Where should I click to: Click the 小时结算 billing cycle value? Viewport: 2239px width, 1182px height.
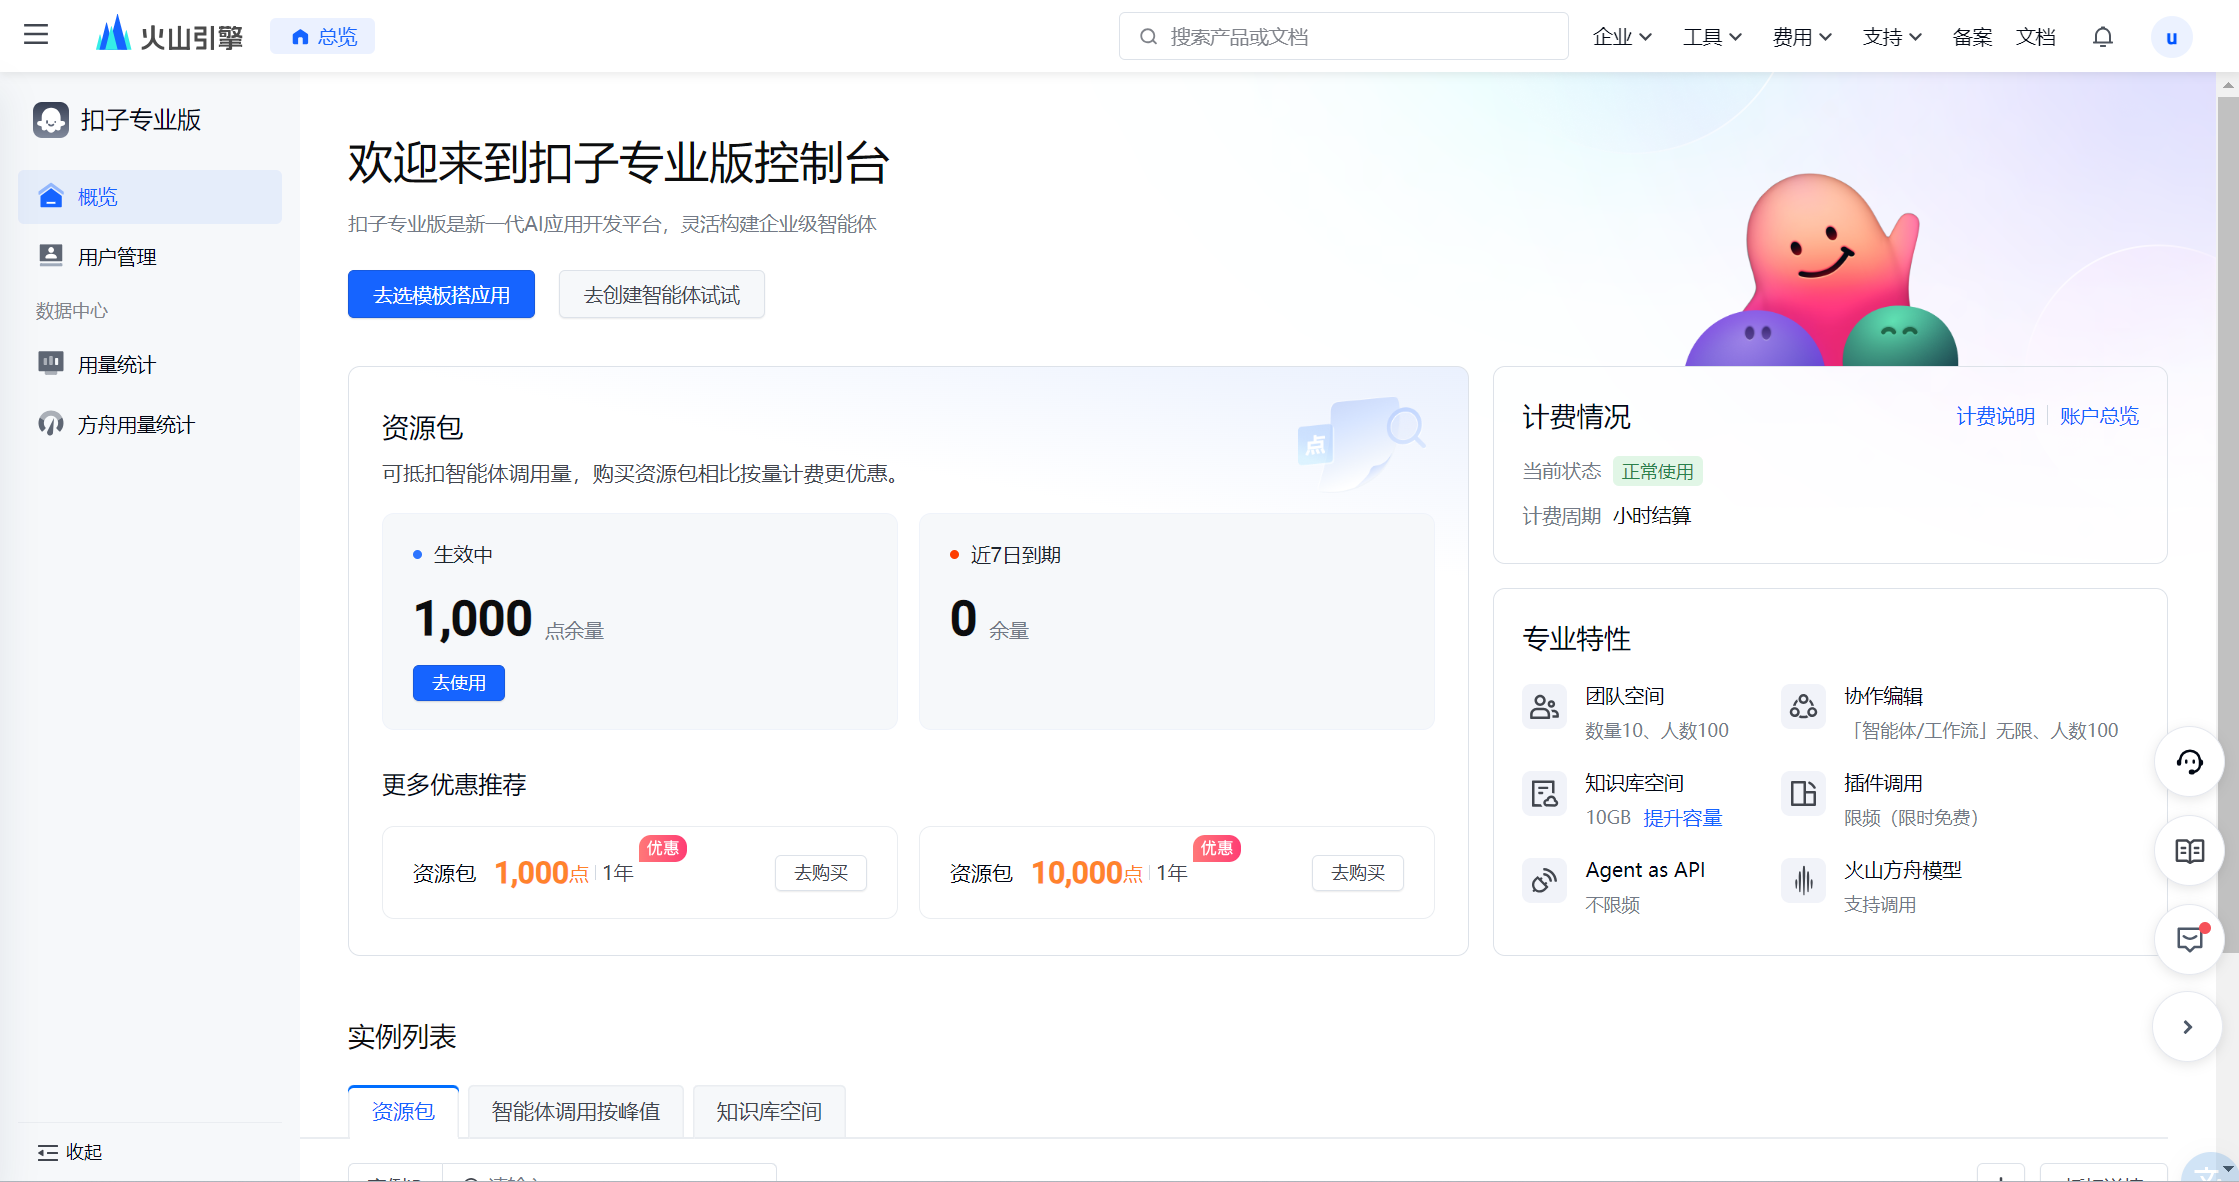click(x=1652, y=516)
